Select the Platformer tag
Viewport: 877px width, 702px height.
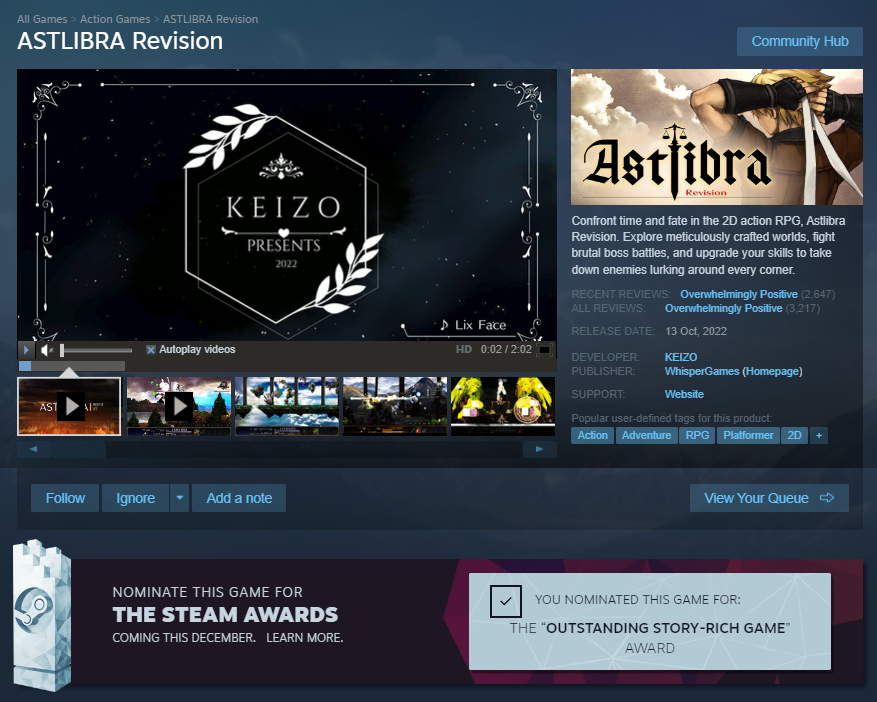point(748,436)
